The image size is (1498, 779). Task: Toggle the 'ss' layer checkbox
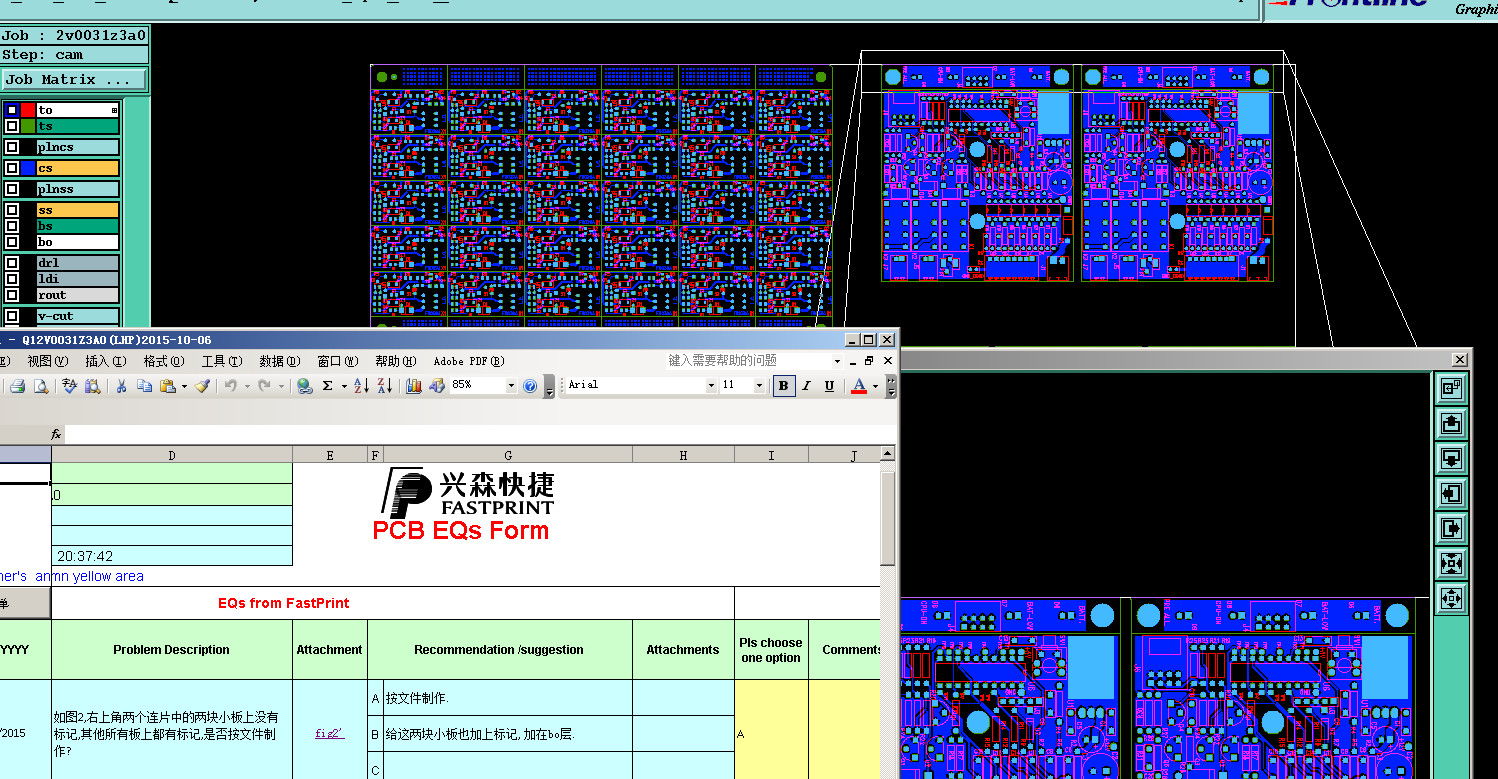(x=12, y=210)
